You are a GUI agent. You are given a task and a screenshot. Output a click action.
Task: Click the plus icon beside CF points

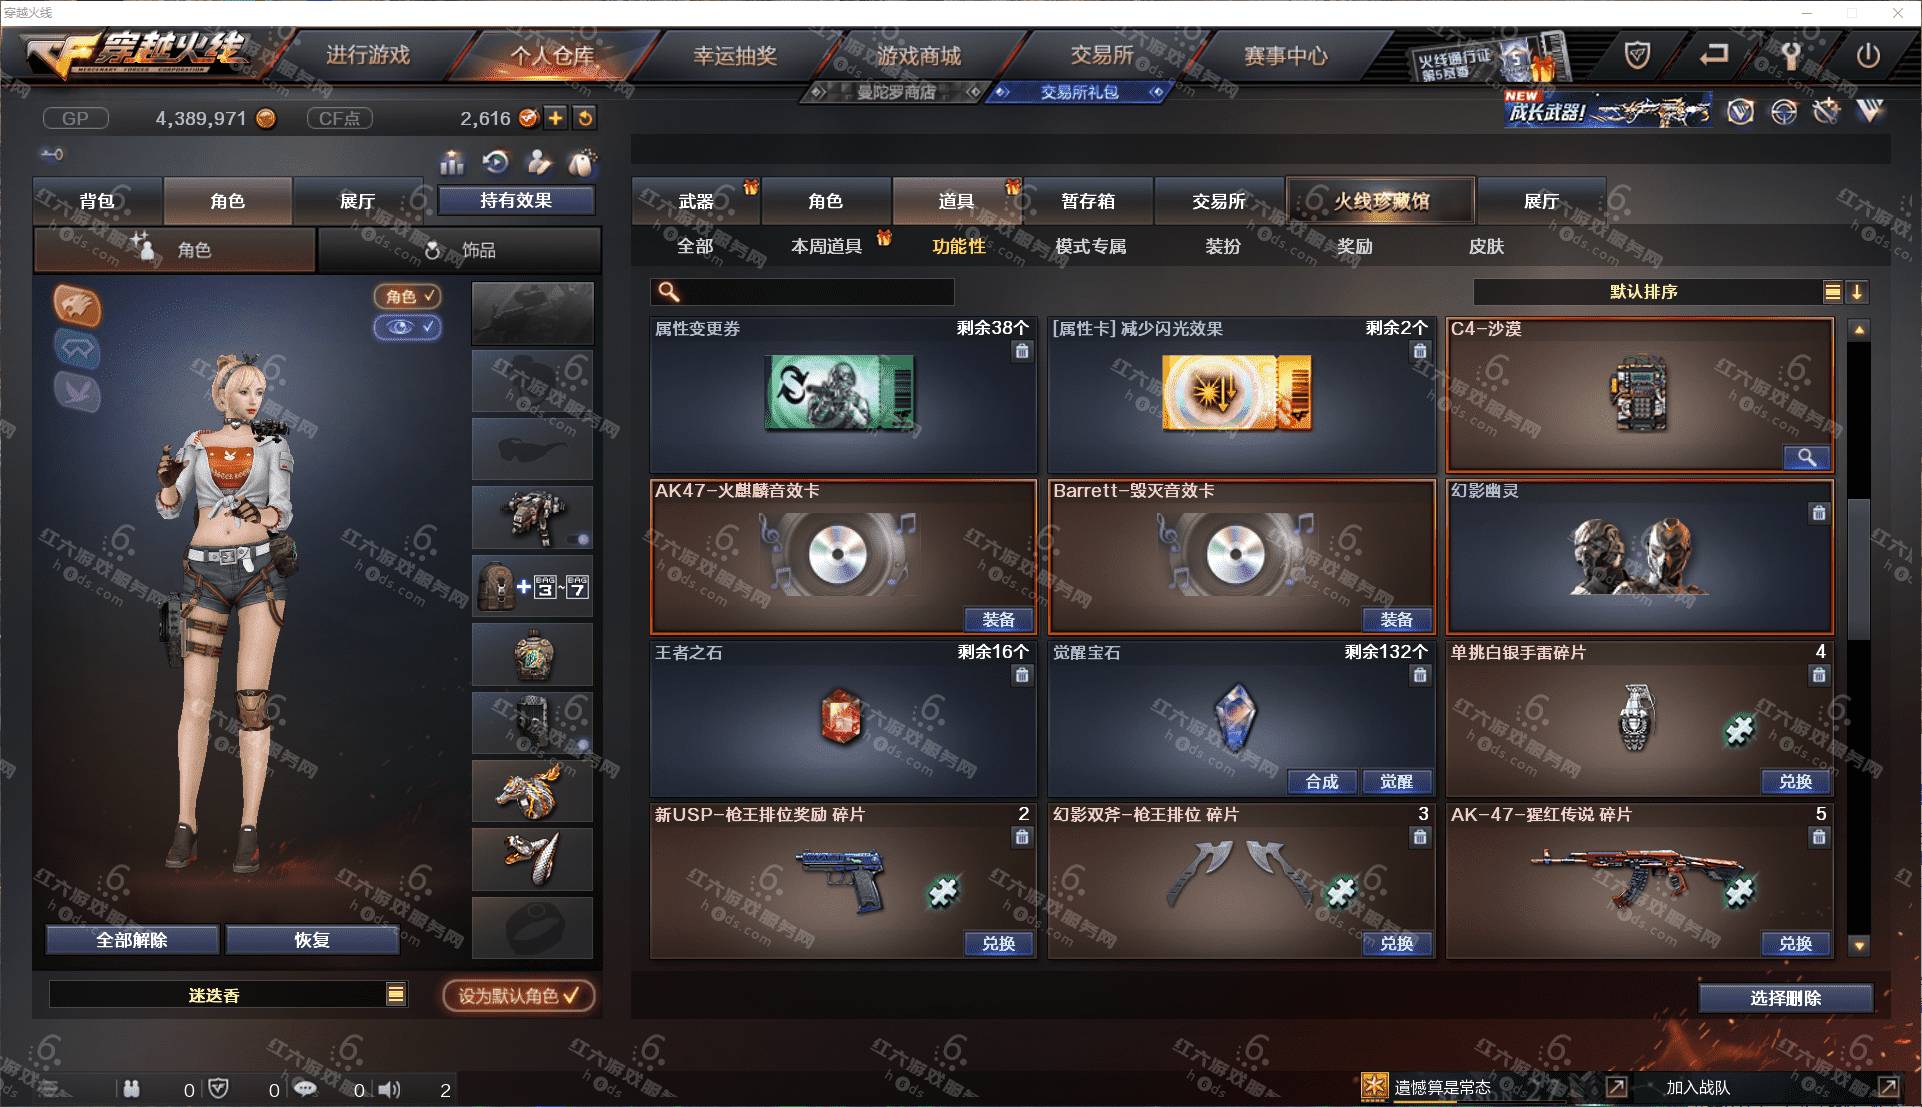[555, 118]
